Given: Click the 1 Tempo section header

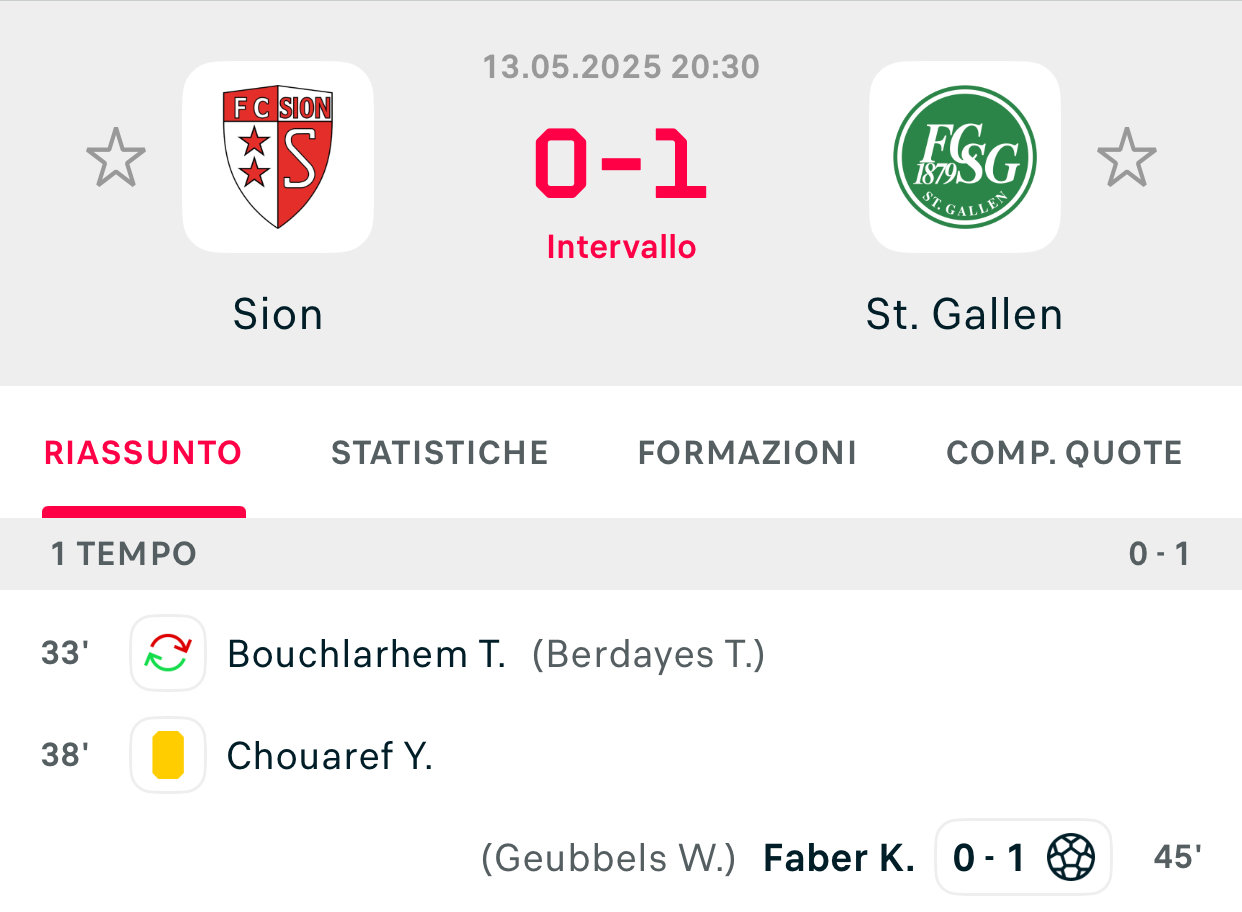Looking at the screenshot, I should pyautogui.click(x=124, y=554).
